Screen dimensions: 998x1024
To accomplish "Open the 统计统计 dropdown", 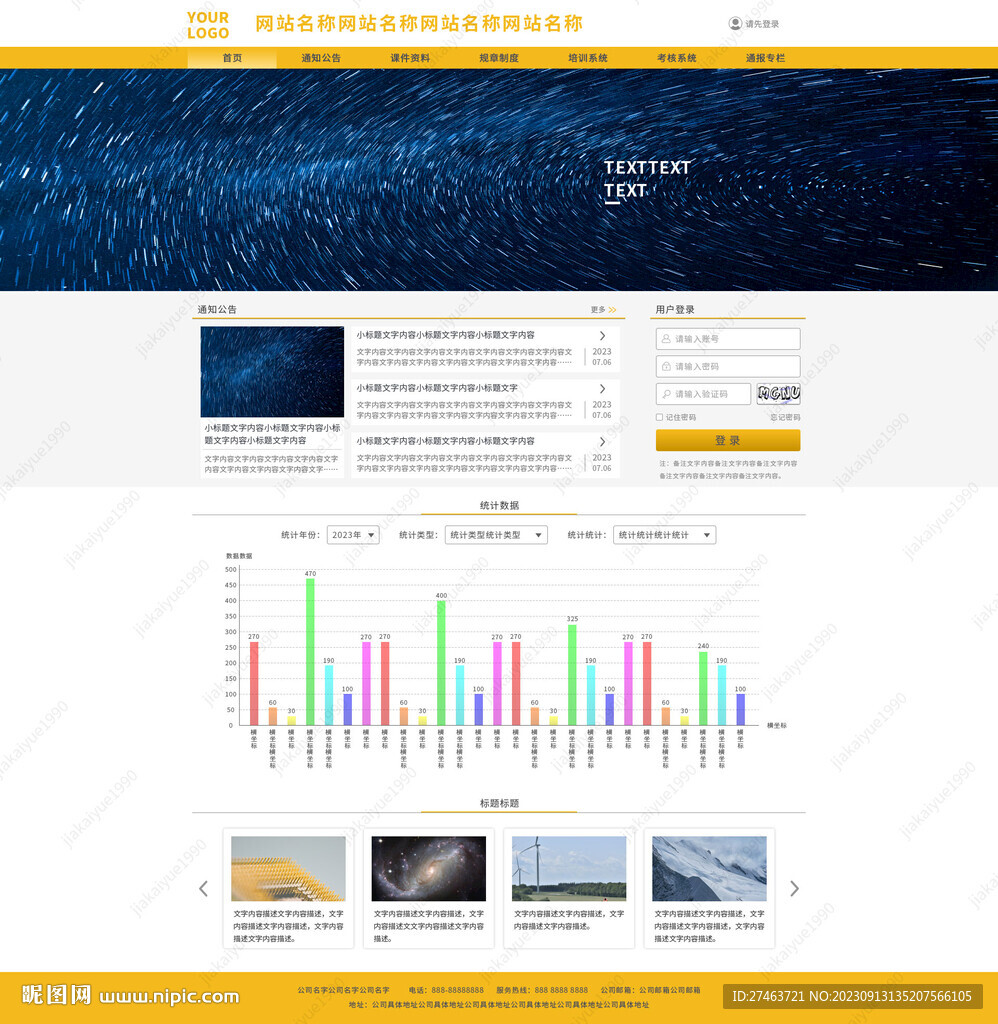I will pyautogui.click(x=664, y=535).
